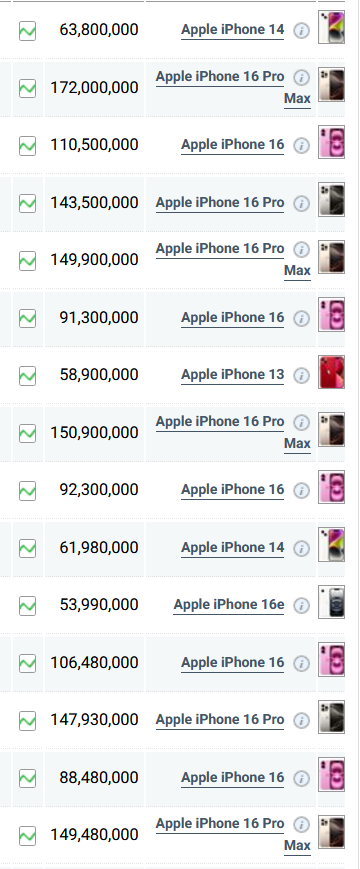Click chart icon next to 172,000,000 price
Viewport: 360px width, 869px height.
click(x=27, y=88)
